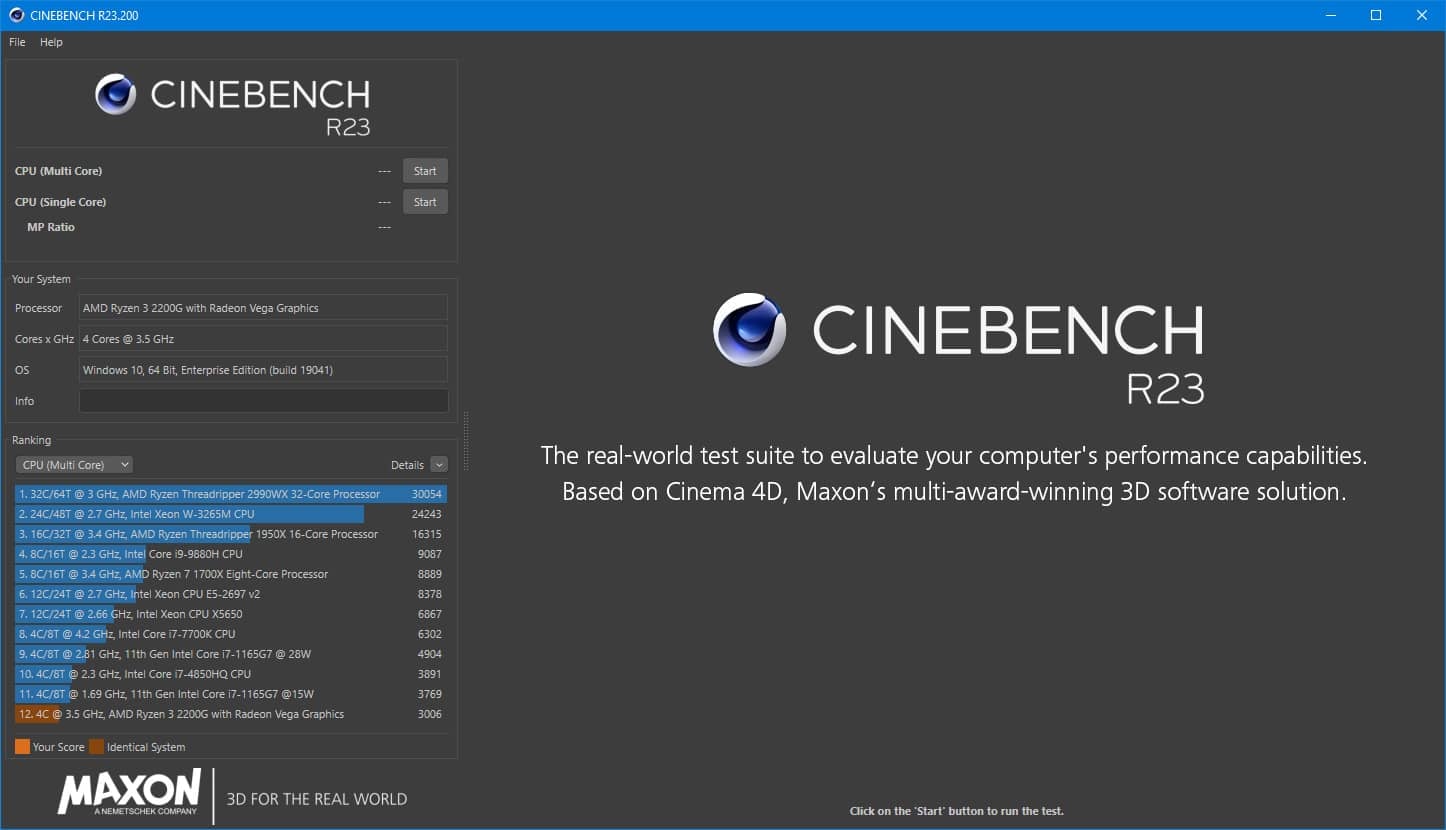Expand the Details dropdown arrow
The width and height of the screenshot is (1446, 830).
(439, 464)
